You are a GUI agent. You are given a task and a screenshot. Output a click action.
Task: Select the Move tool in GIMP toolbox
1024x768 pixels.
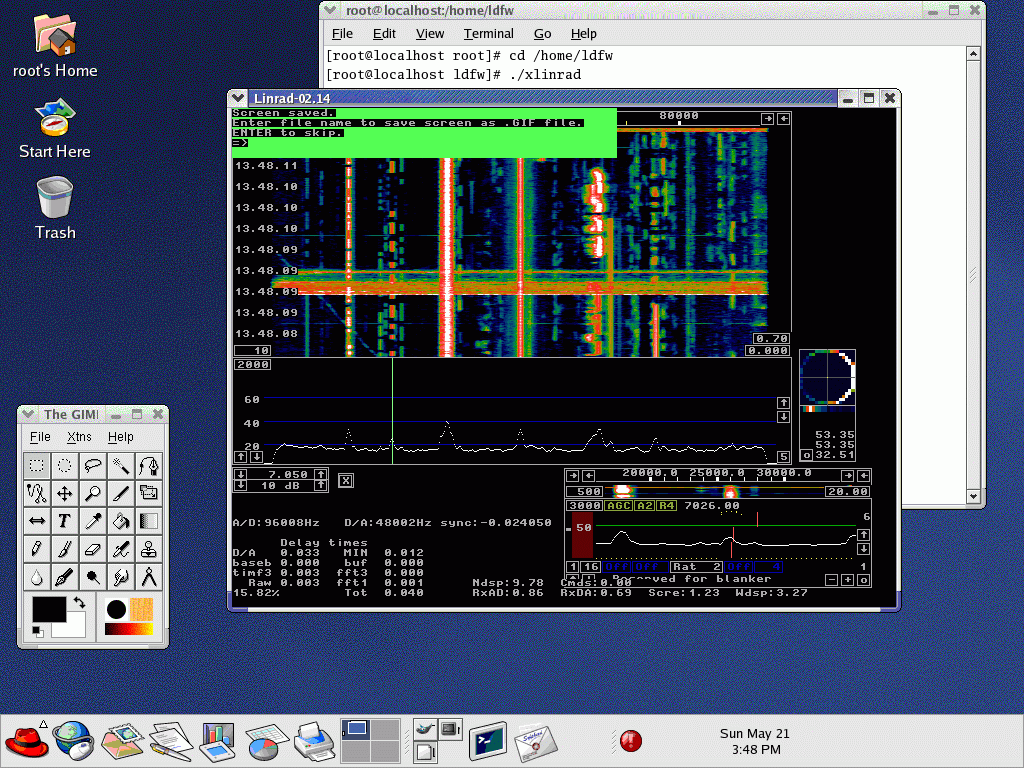click(x=65, y=493)
